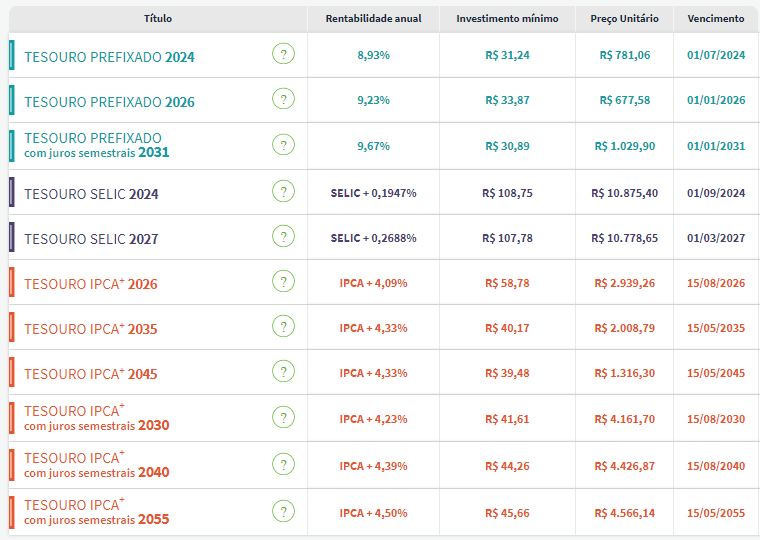Select the Título column header

click(158, 19)
